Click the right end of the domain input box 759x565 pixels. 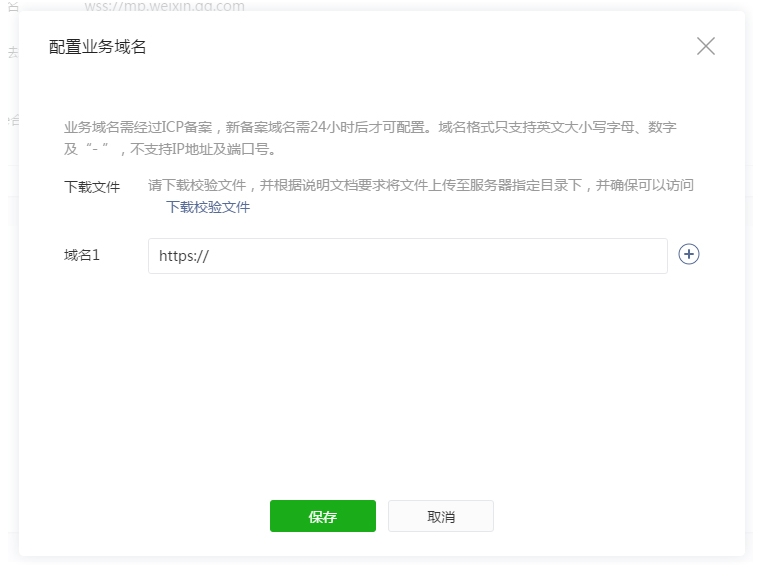[650, 256]
